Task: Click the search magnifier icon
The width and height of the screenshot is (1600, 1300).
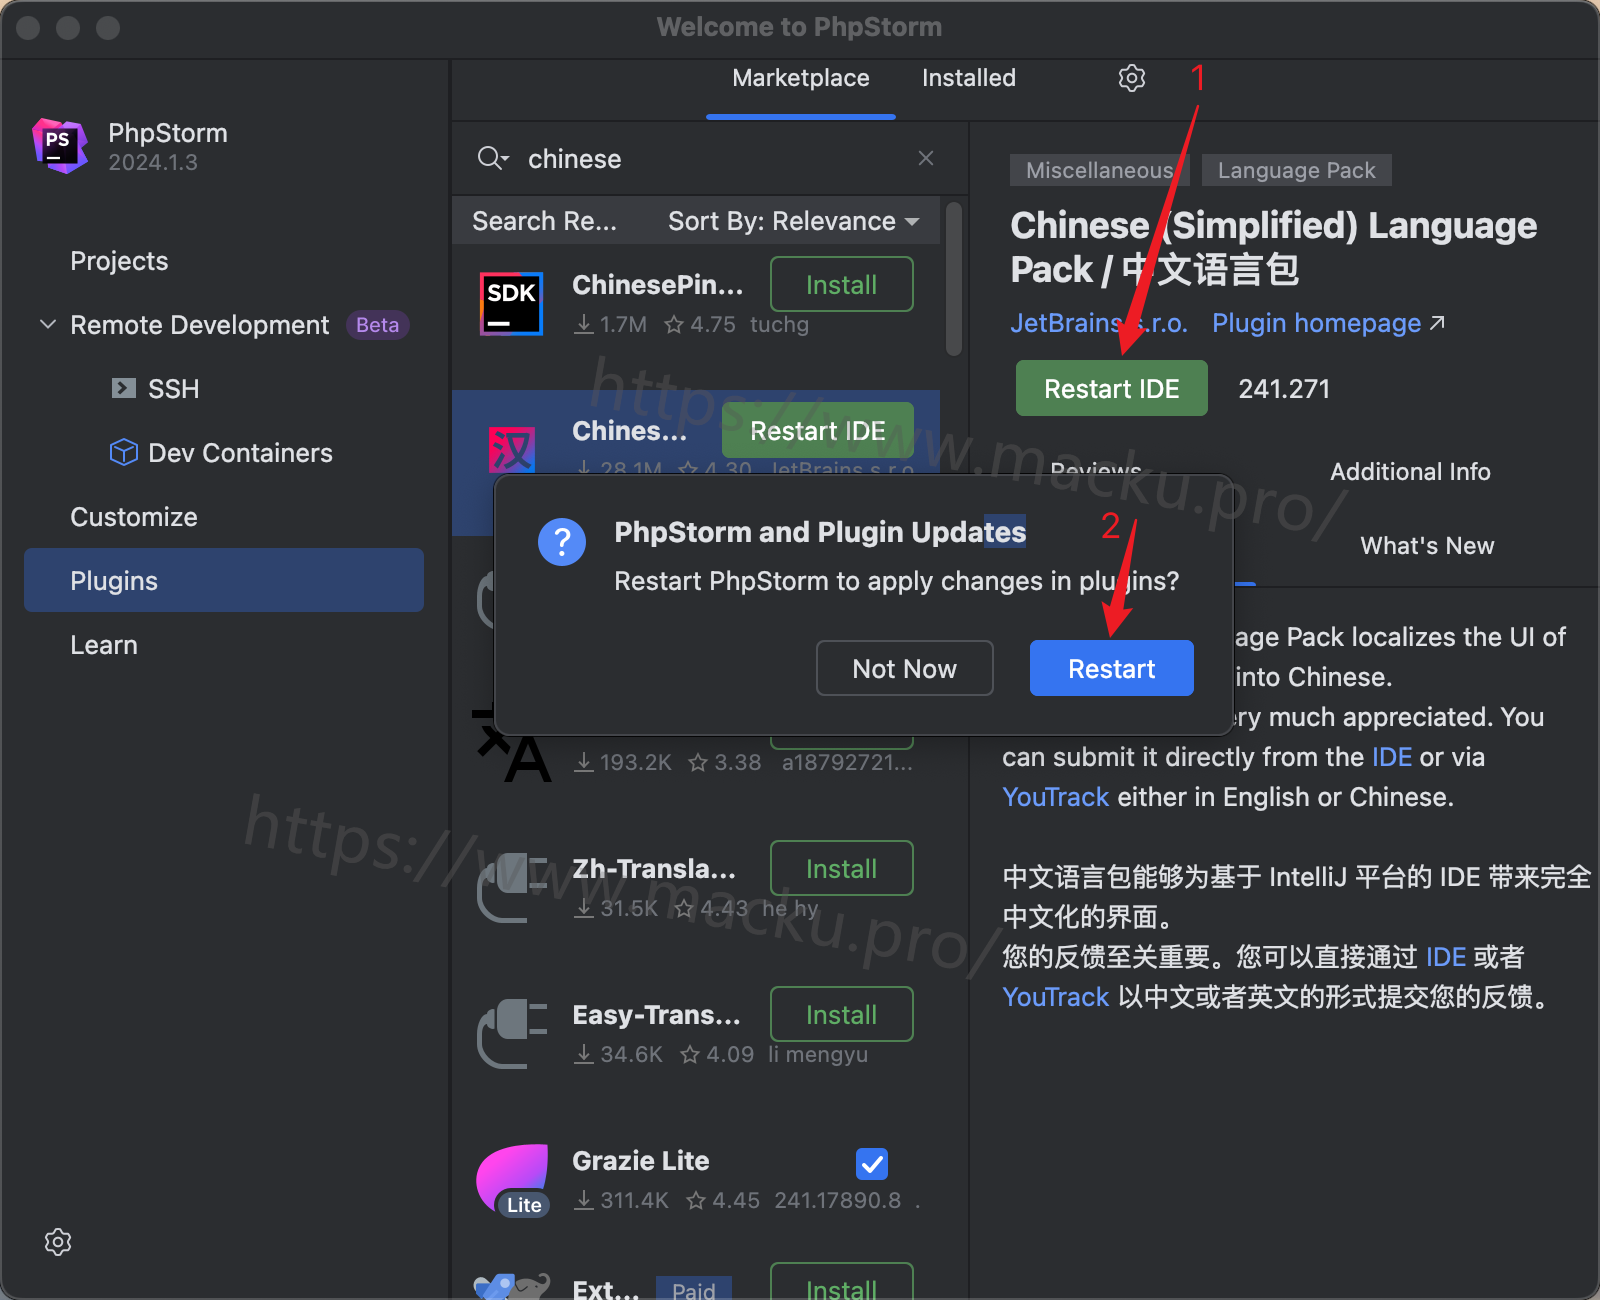Action: point(493,158)
